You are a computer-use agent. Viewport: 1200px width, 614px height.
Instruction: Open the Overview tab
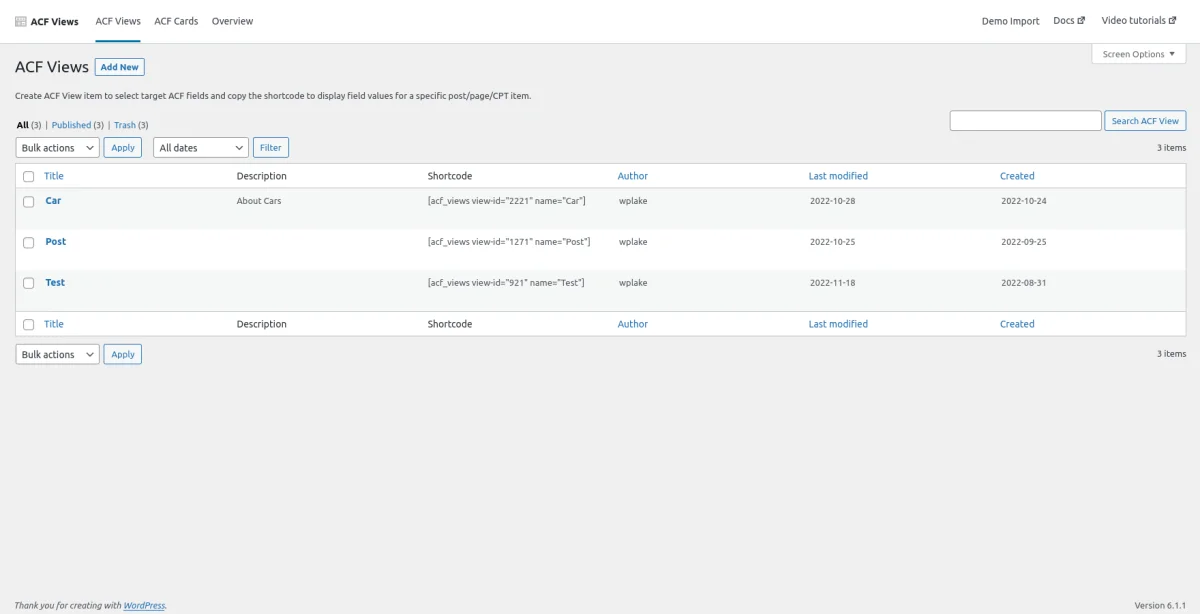pyautogui.click(x=232, y=21)
